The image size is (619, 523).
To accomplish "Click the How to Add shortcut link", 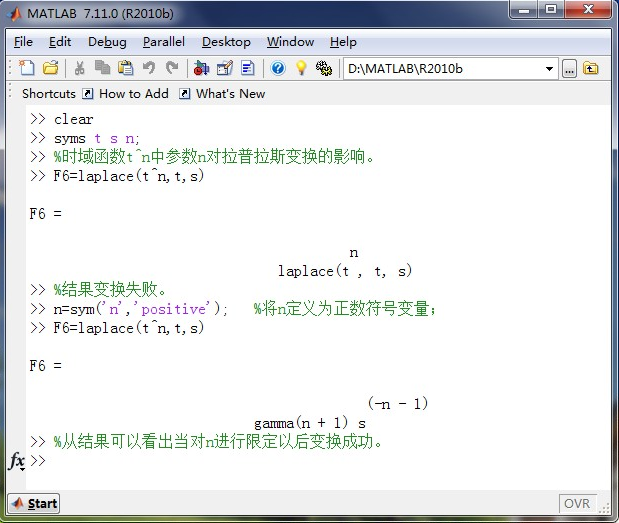I will click(134, 94).
